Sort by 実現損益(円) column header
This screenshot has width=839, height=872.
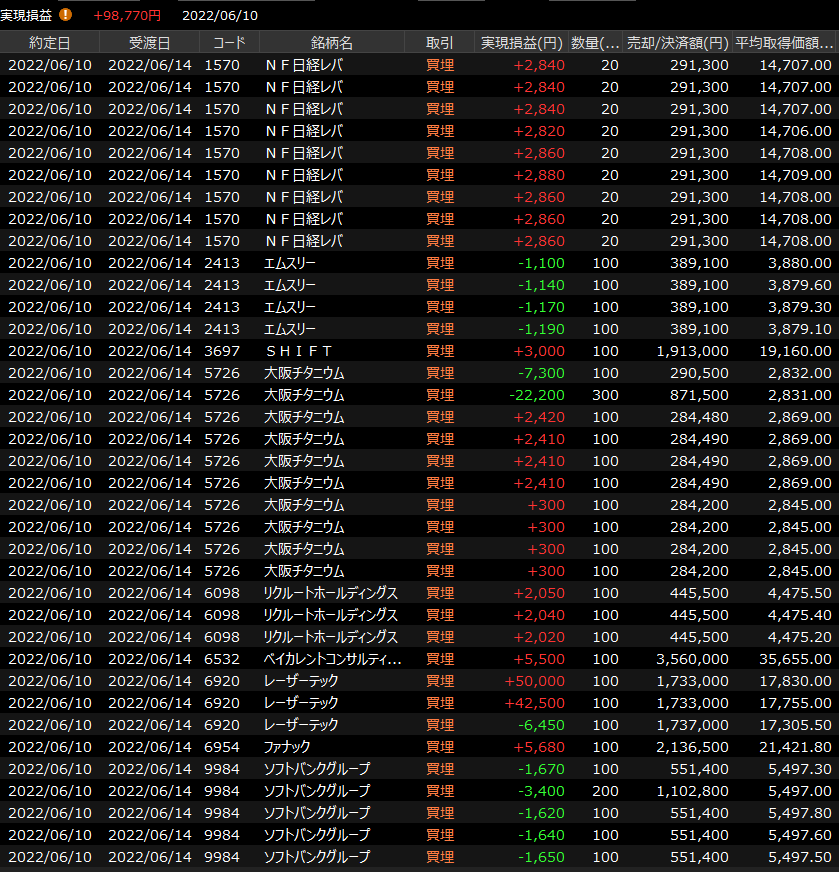tap(521, 43)
